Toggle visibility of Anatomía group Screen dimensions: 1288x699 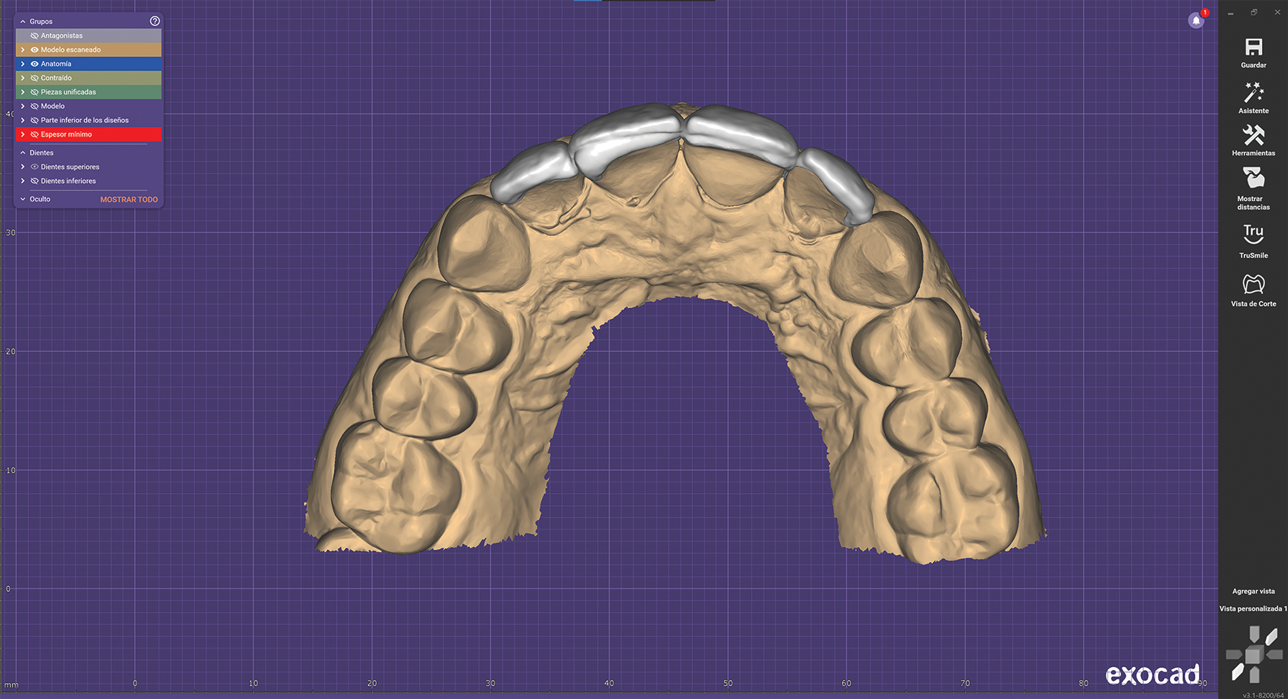pos(35,64)
